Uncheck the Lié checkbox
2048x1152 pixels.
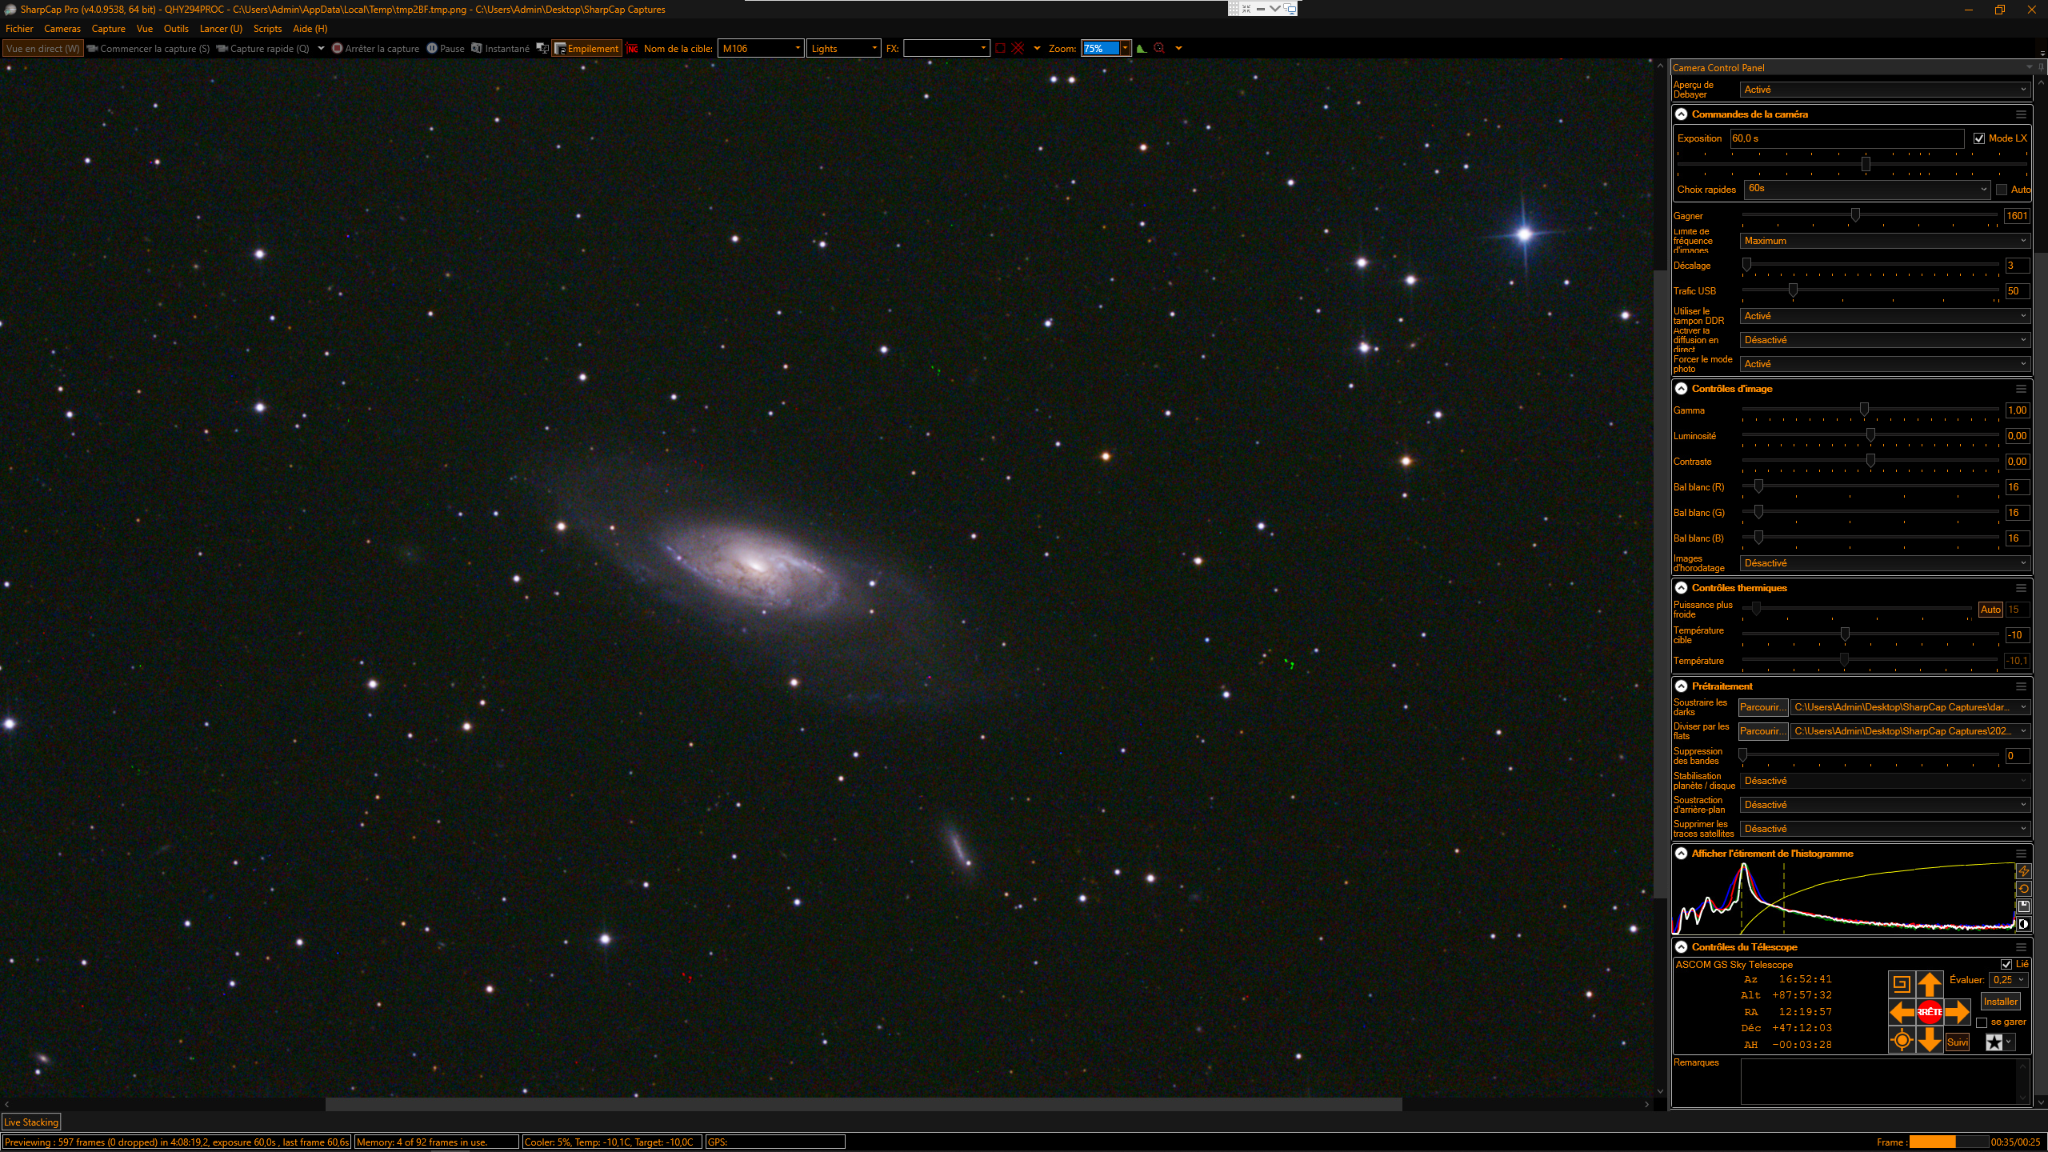pos(2006,964)
